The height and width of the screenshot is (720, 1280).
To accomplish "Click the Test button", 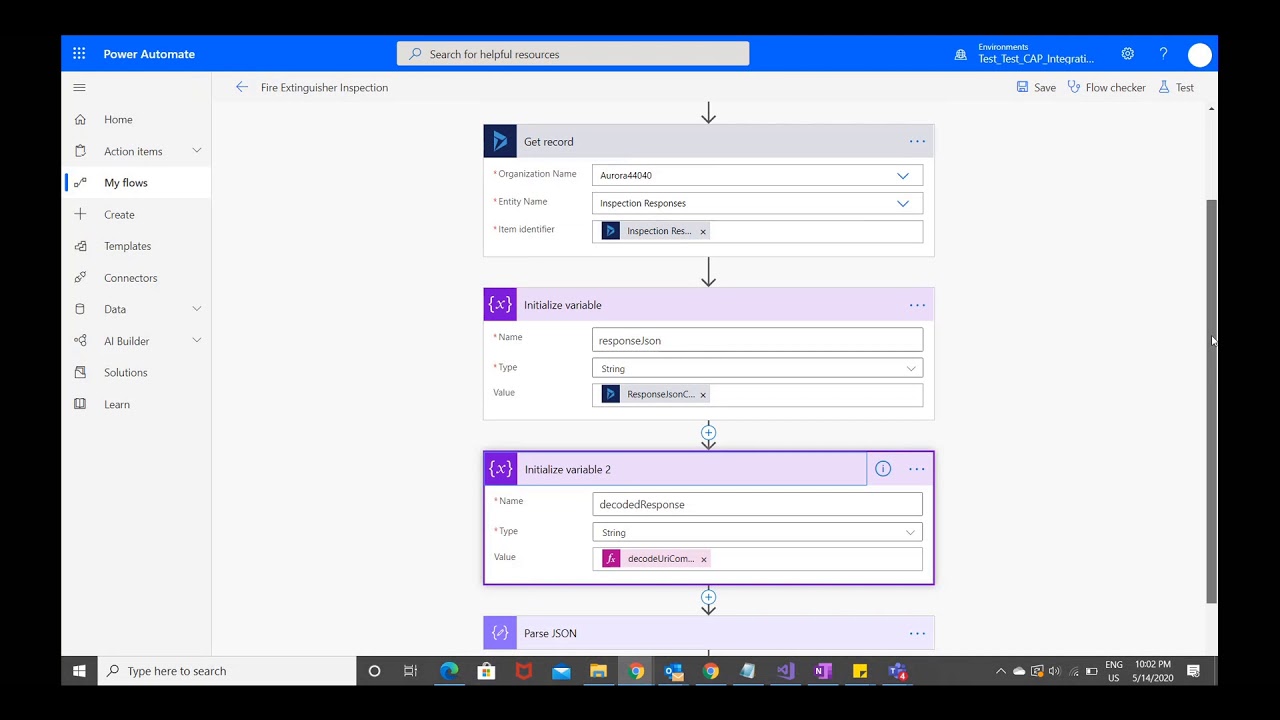I will 1176,87.
